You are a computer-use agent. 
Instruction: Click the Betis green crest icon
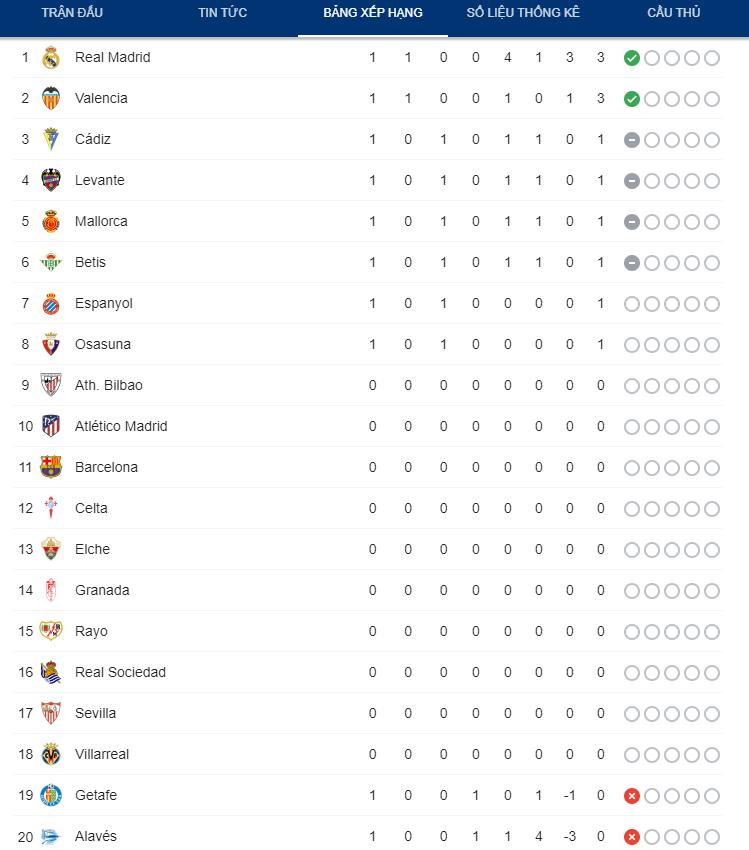51,262
